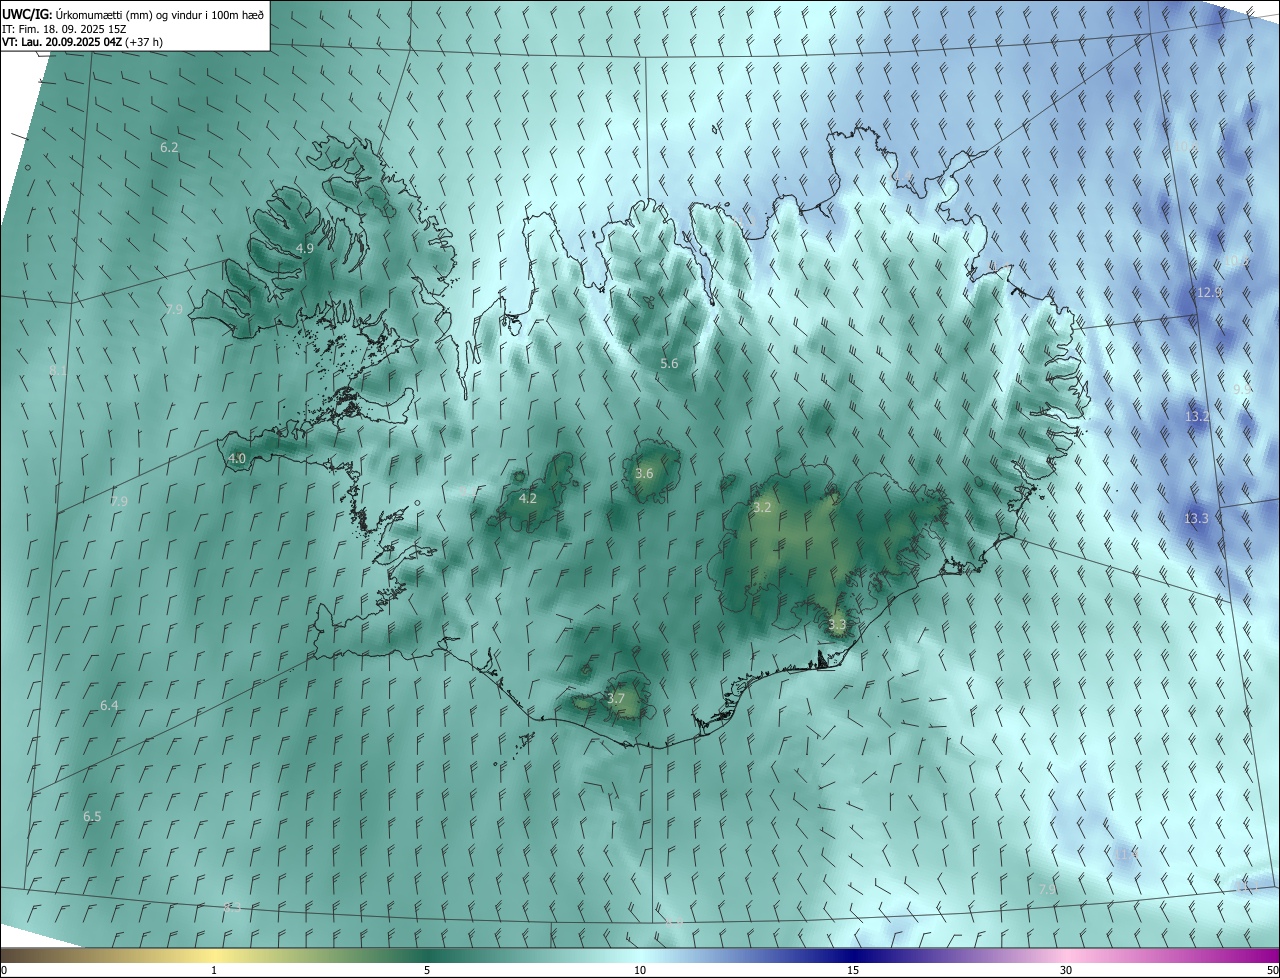This screenshot has height=978, width=1280.
Task: Click the 13.3 value east of Iceland
Action: pyautogui.click(x=1196, y=519)
